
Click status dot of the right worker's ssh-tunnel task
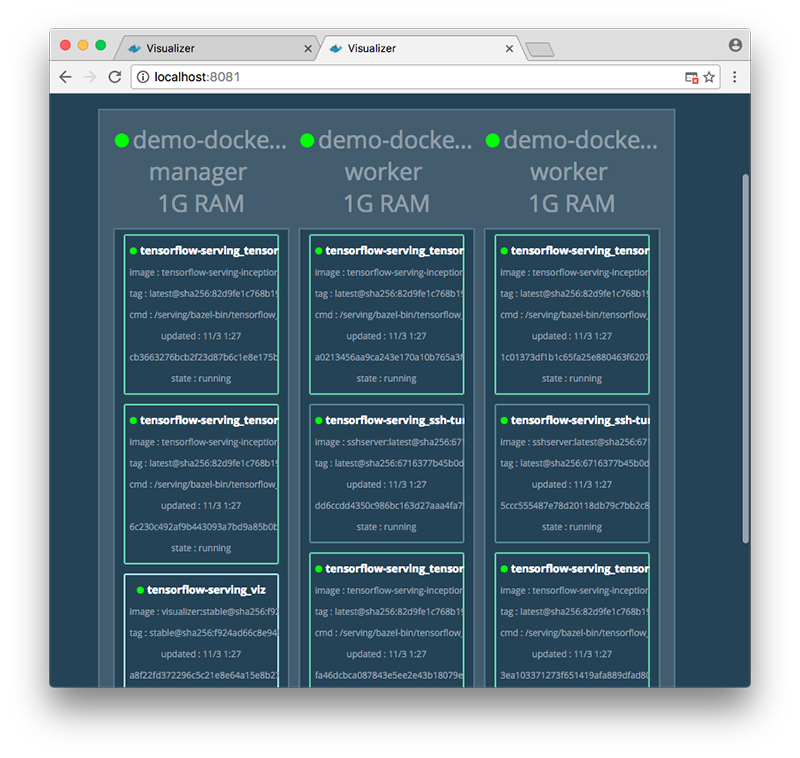[504, 420]
